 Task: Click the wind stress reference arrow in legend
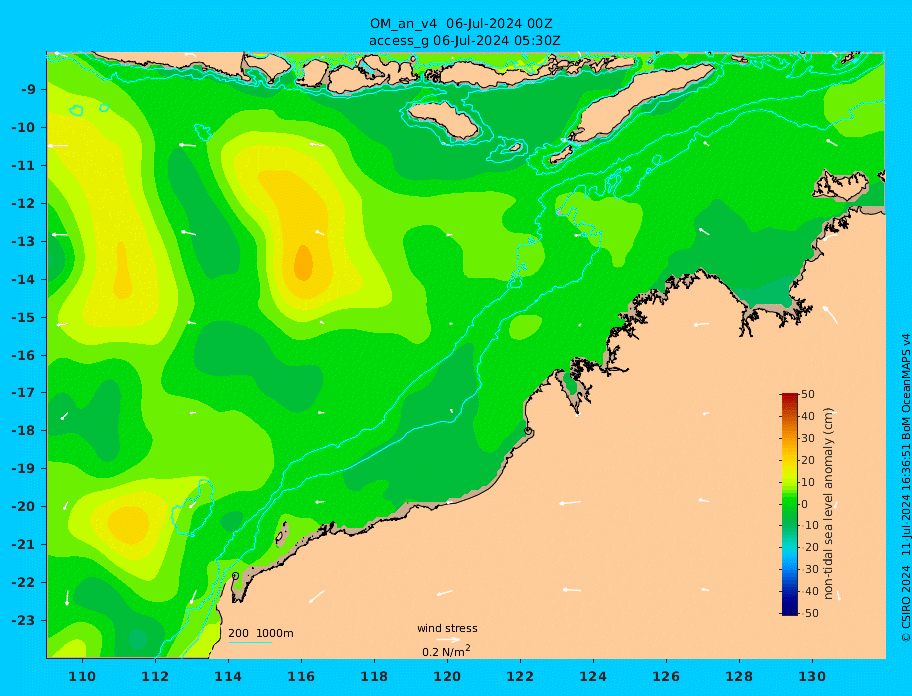(x=448, y=640)
